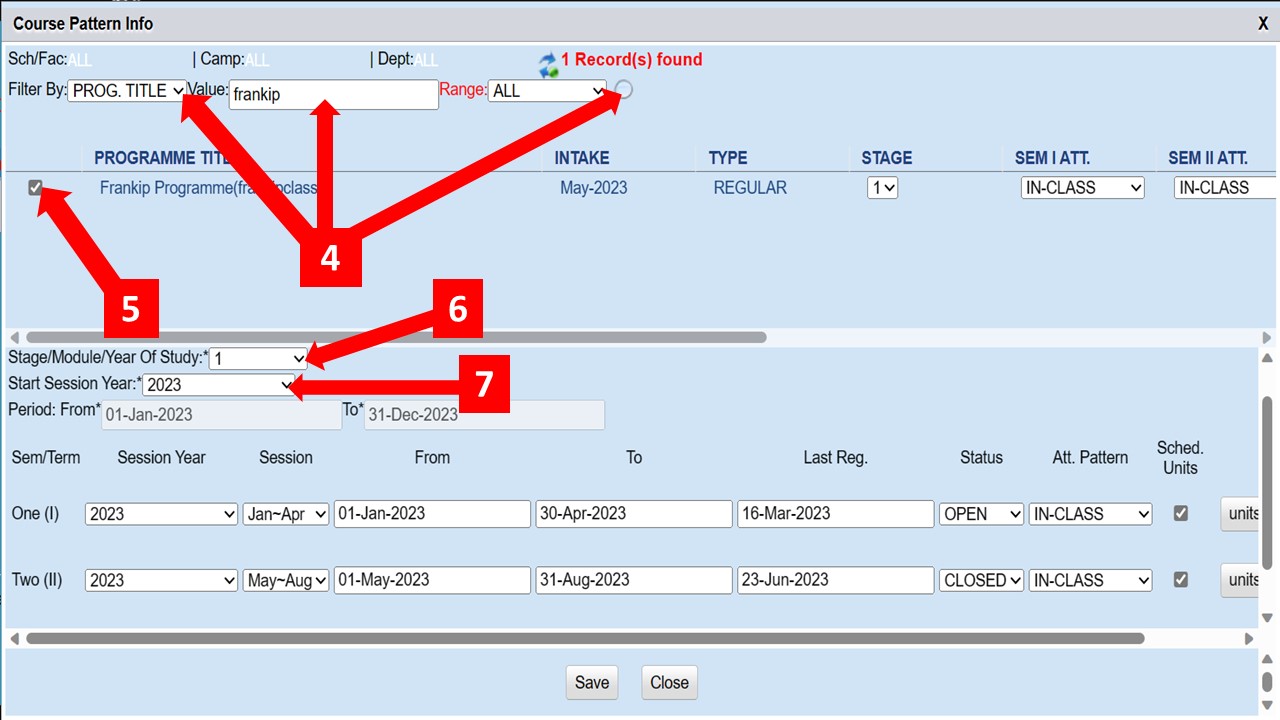This screenshot has height=720, width=1280.
Task: Open the Filter By PROG. TITLE dropdown
Action: tap(127, 91)
